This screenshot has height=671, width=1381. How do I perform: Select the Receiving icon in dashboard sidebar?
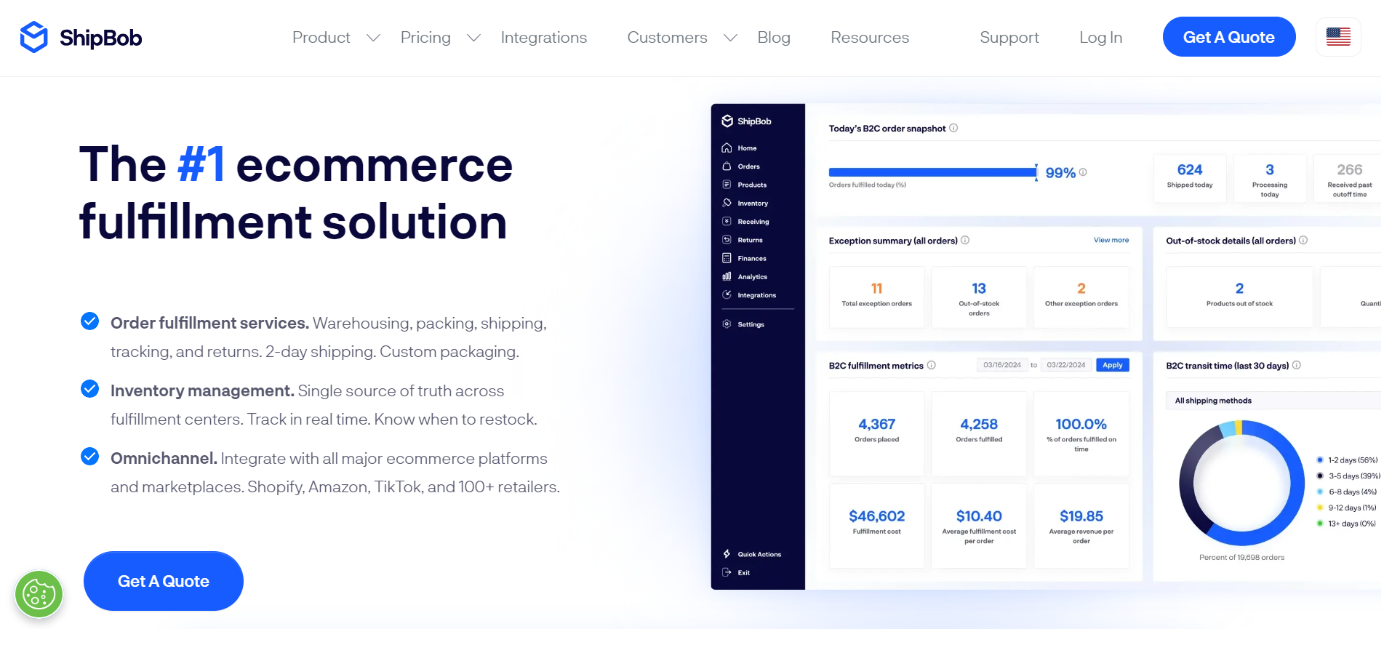727,221
